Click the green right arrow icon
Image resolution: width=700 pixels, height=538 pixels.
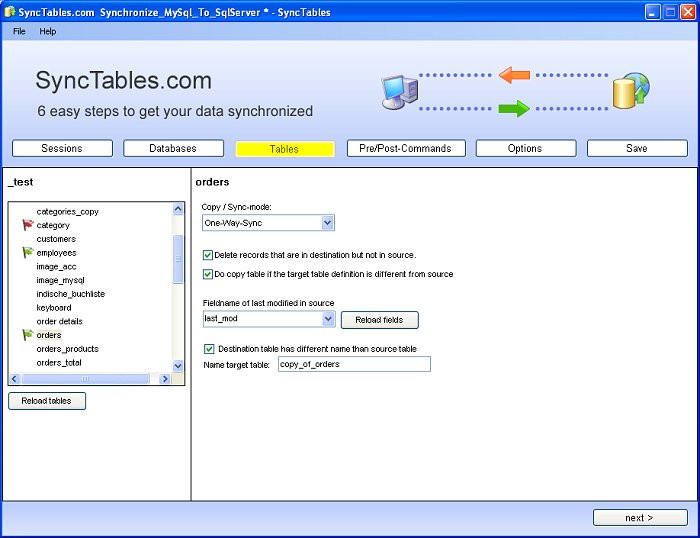coord(514,108)
